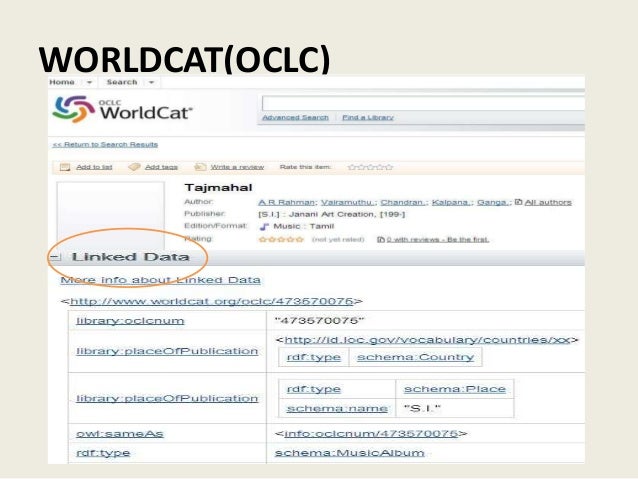Click the All authors page icon
This screenshot has height=479, width=638.
point(518,202)
